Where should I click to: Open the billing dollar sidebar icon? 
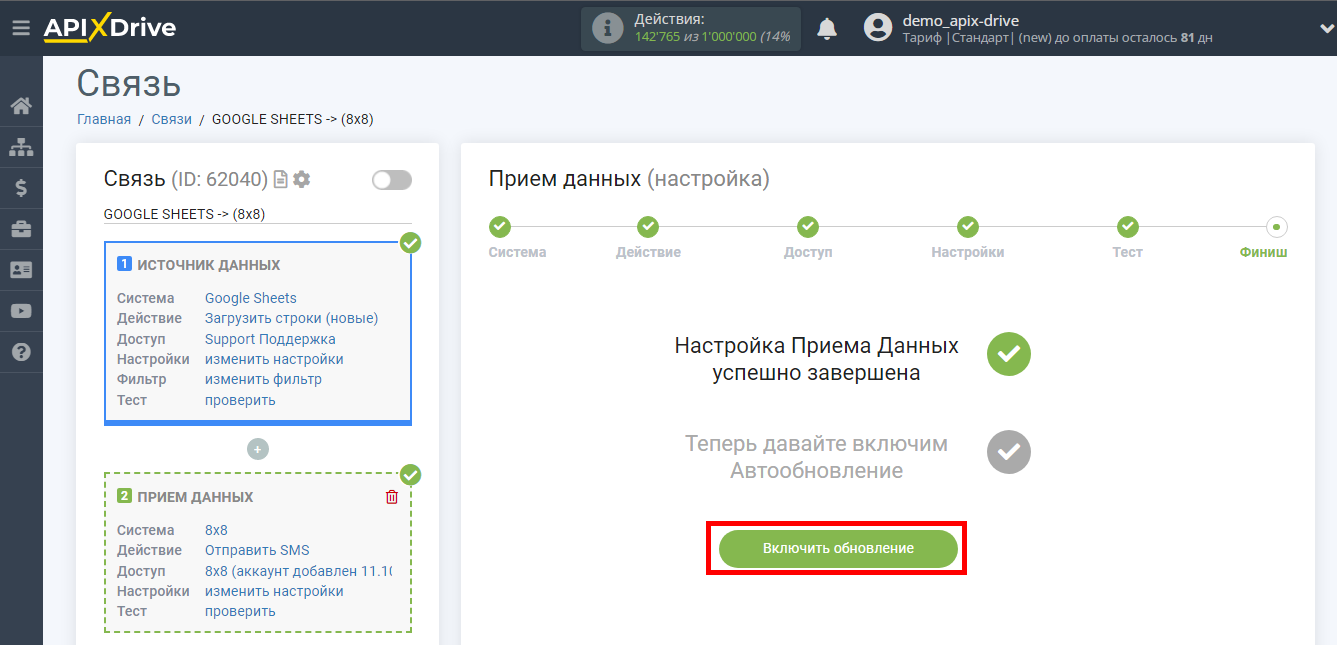(21, 188)
